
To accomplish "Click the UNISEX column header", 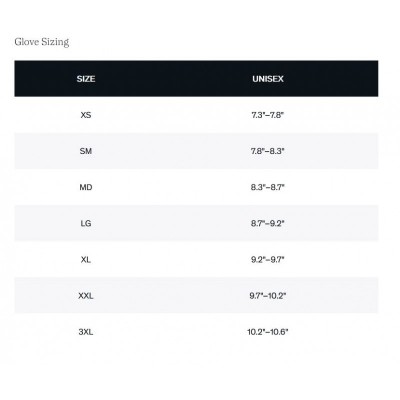I will click(268, 79).
